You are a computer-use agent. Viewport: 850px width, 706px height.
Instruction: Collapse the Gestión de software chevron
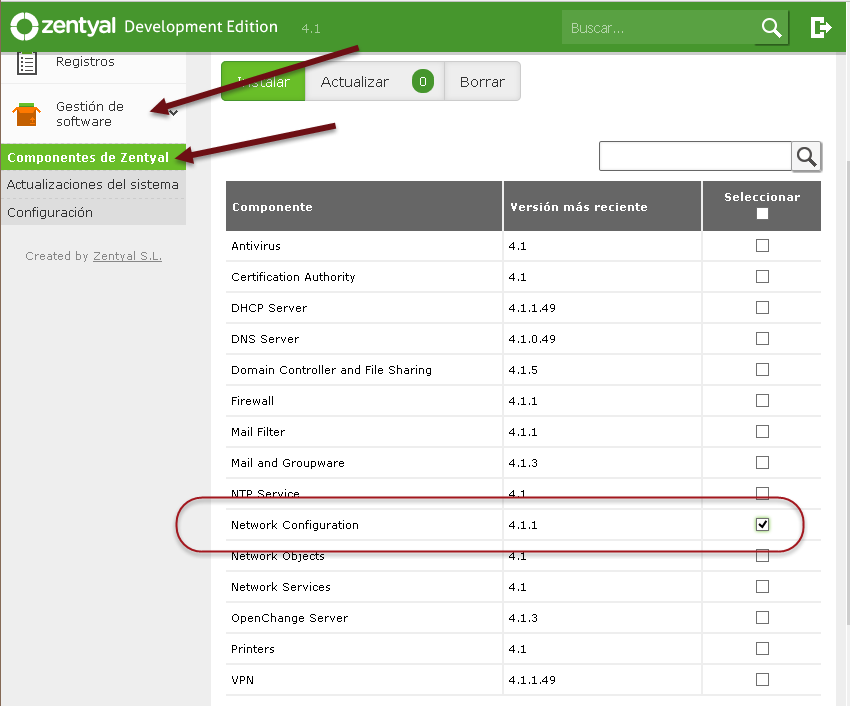coord(174,113)
